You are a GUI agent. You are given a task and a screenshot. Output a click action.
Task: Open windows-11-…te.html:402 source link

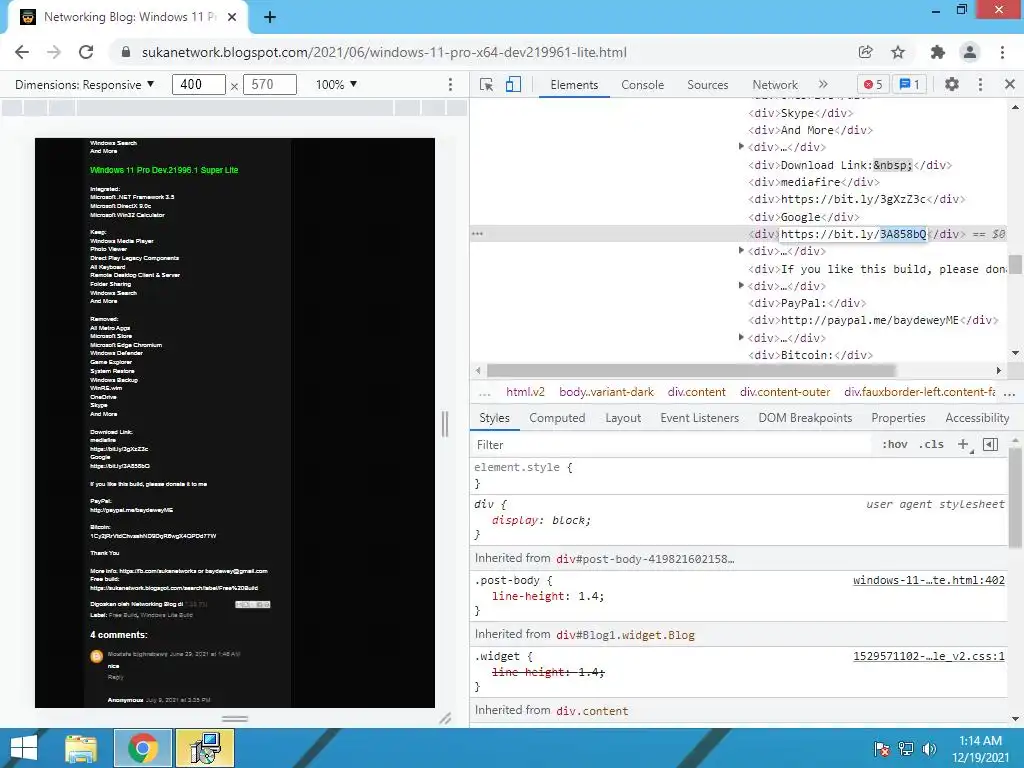tap(929, 580)
